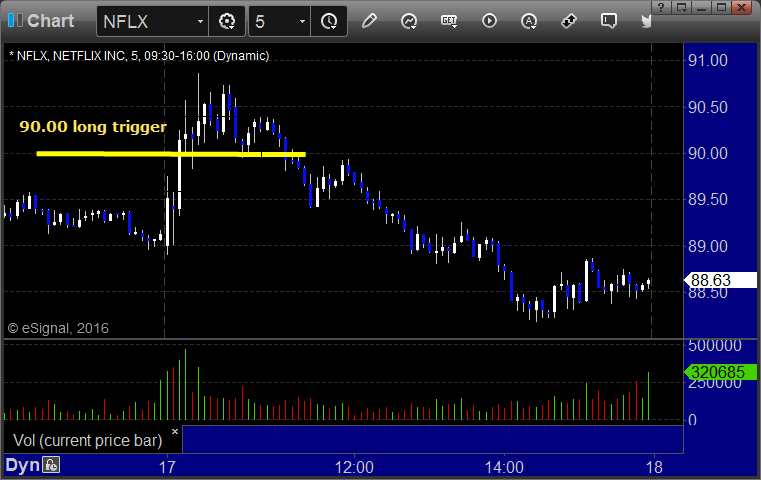Click the 12:00 time axis label
The image size is (761, 480).
[354, 467]
